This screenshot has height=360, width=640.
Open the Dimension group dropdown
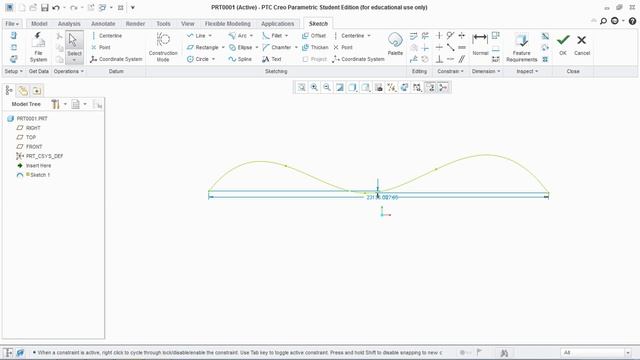486,71
